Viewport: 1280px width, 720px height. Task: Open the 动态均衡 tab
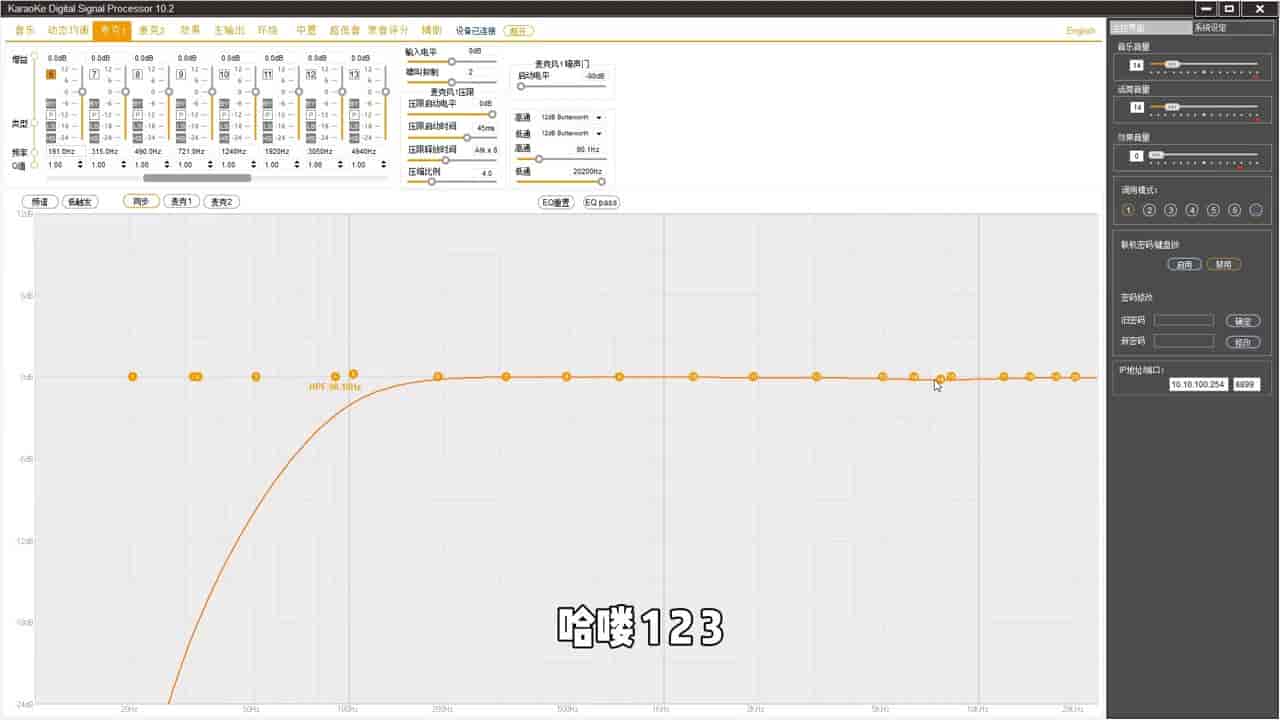[x=68, y=31]
